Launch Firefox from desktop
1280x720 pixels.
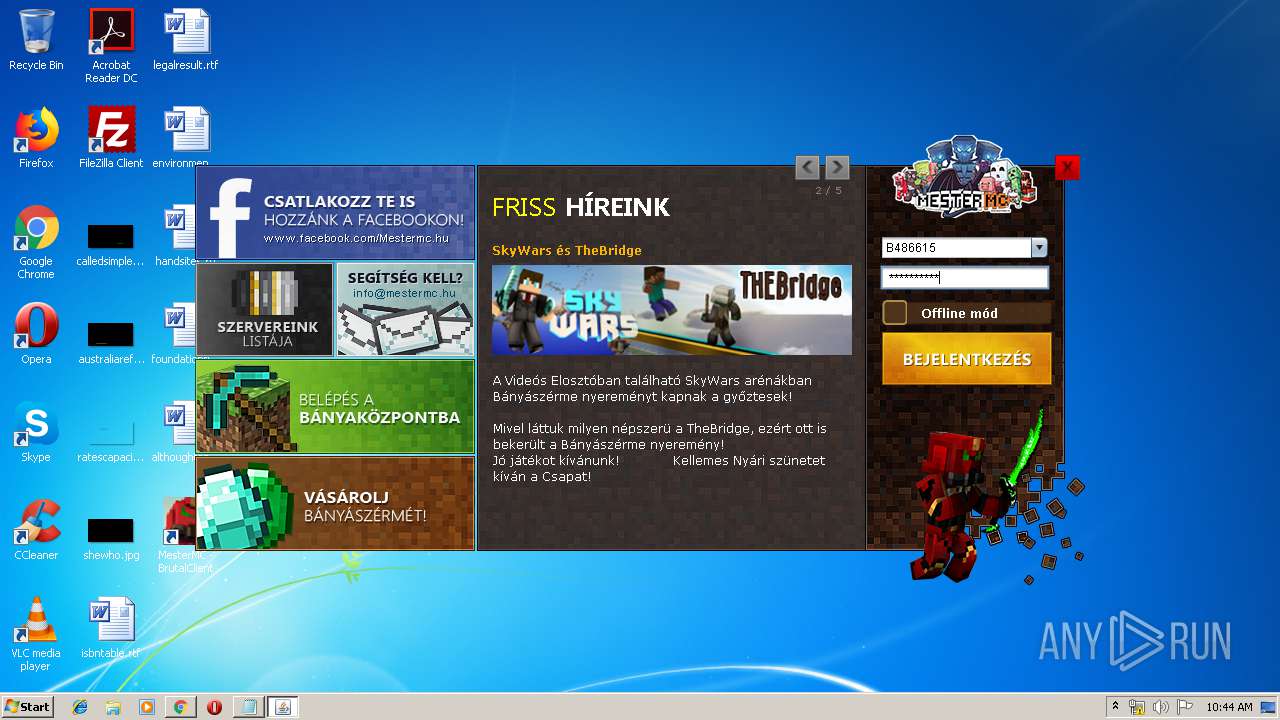tap(36, 138)
